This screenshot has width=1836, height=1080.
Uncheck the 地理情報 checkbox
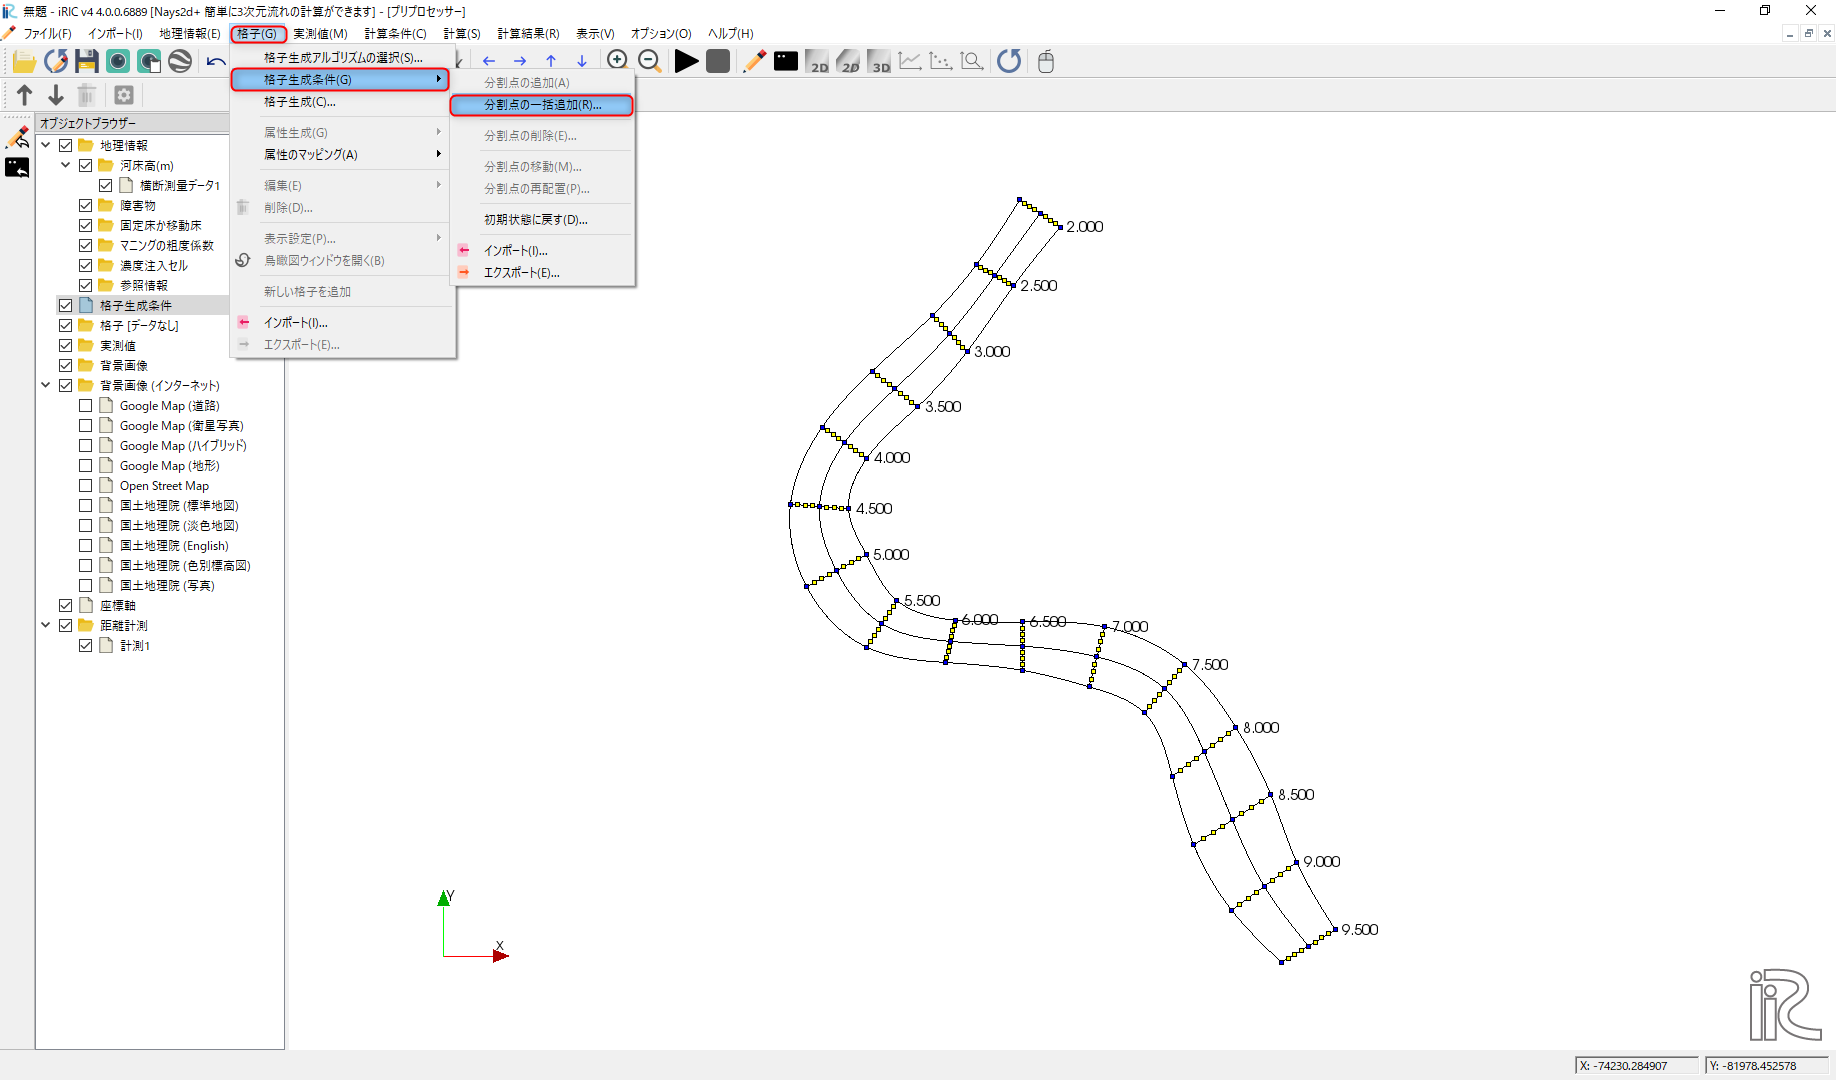click(66, 146)
